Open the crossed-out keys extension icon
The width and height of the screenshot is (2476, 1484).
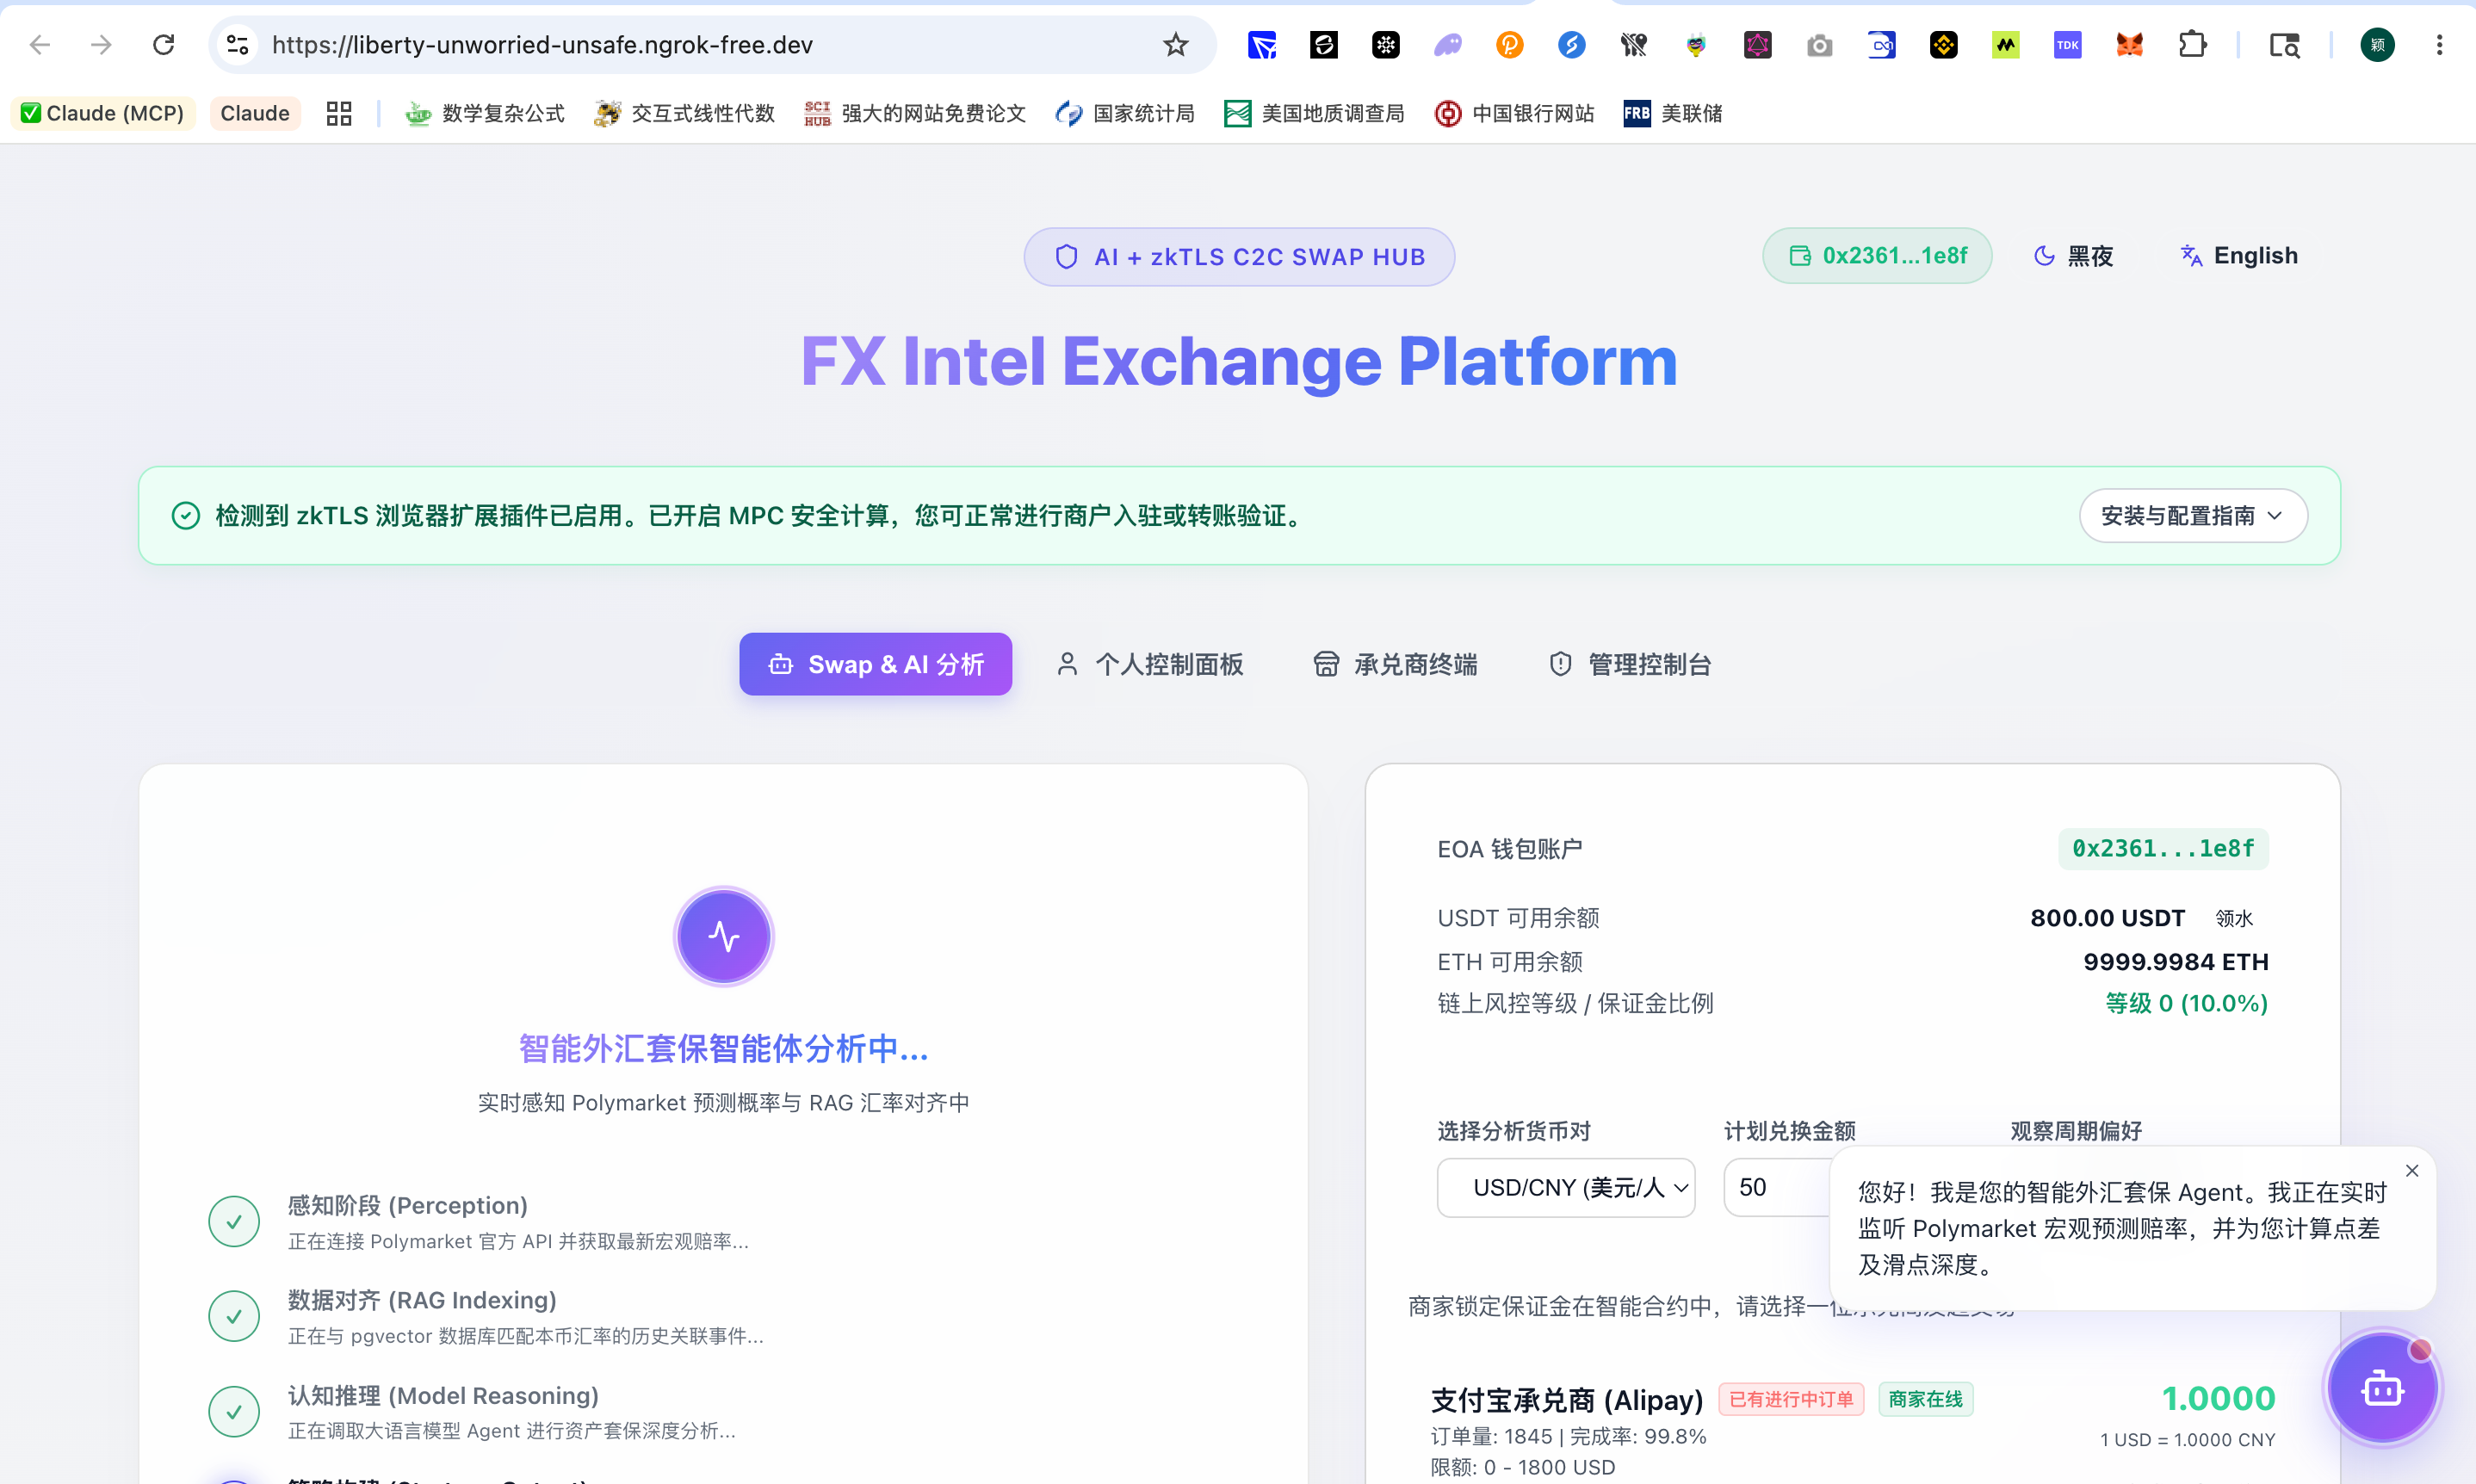pyautogui.click(x=1634, y=45)
